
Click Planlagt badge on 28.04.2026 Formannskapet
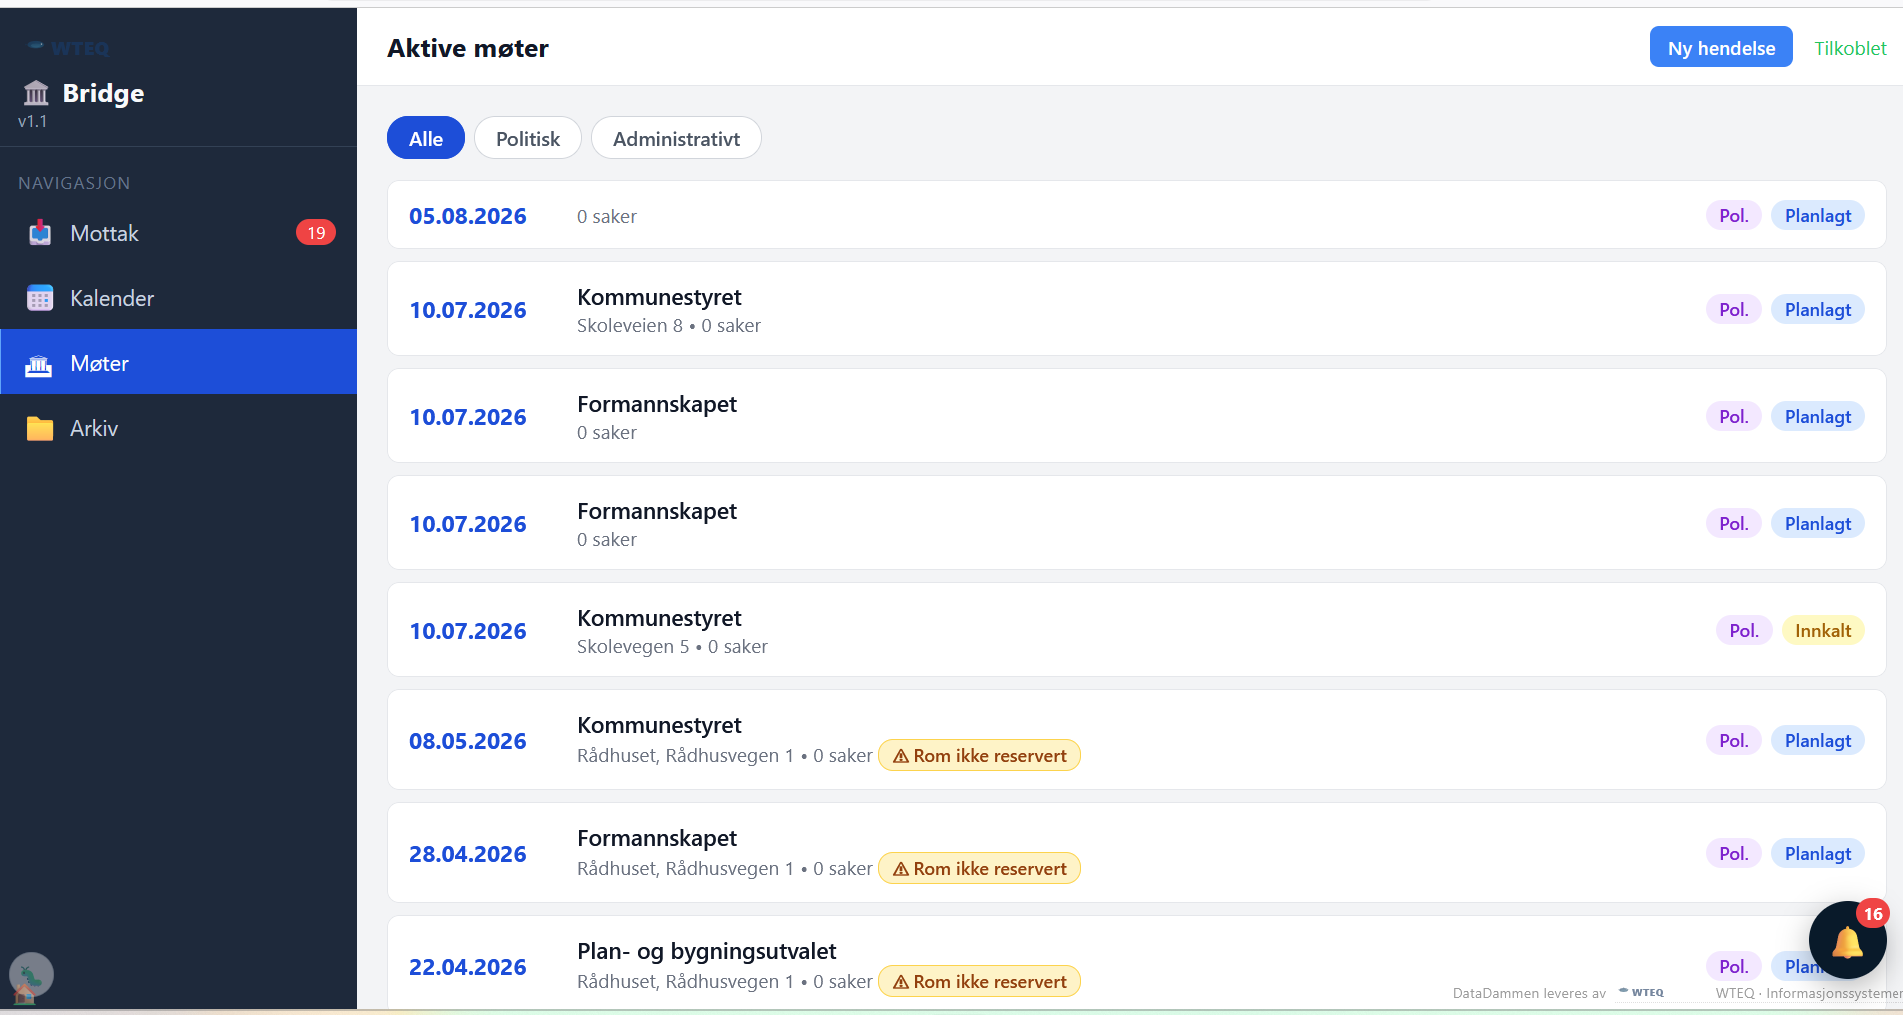coord(1818,854)
